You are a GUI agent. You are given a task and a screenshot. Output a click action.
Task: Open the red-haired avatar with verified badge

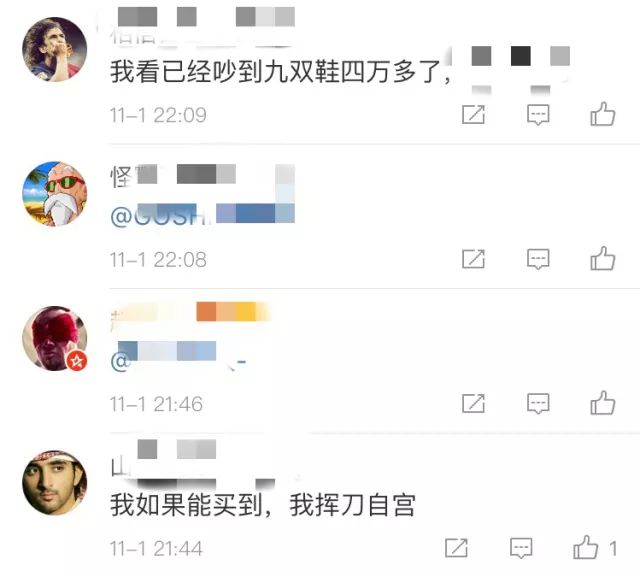(55, 338)
